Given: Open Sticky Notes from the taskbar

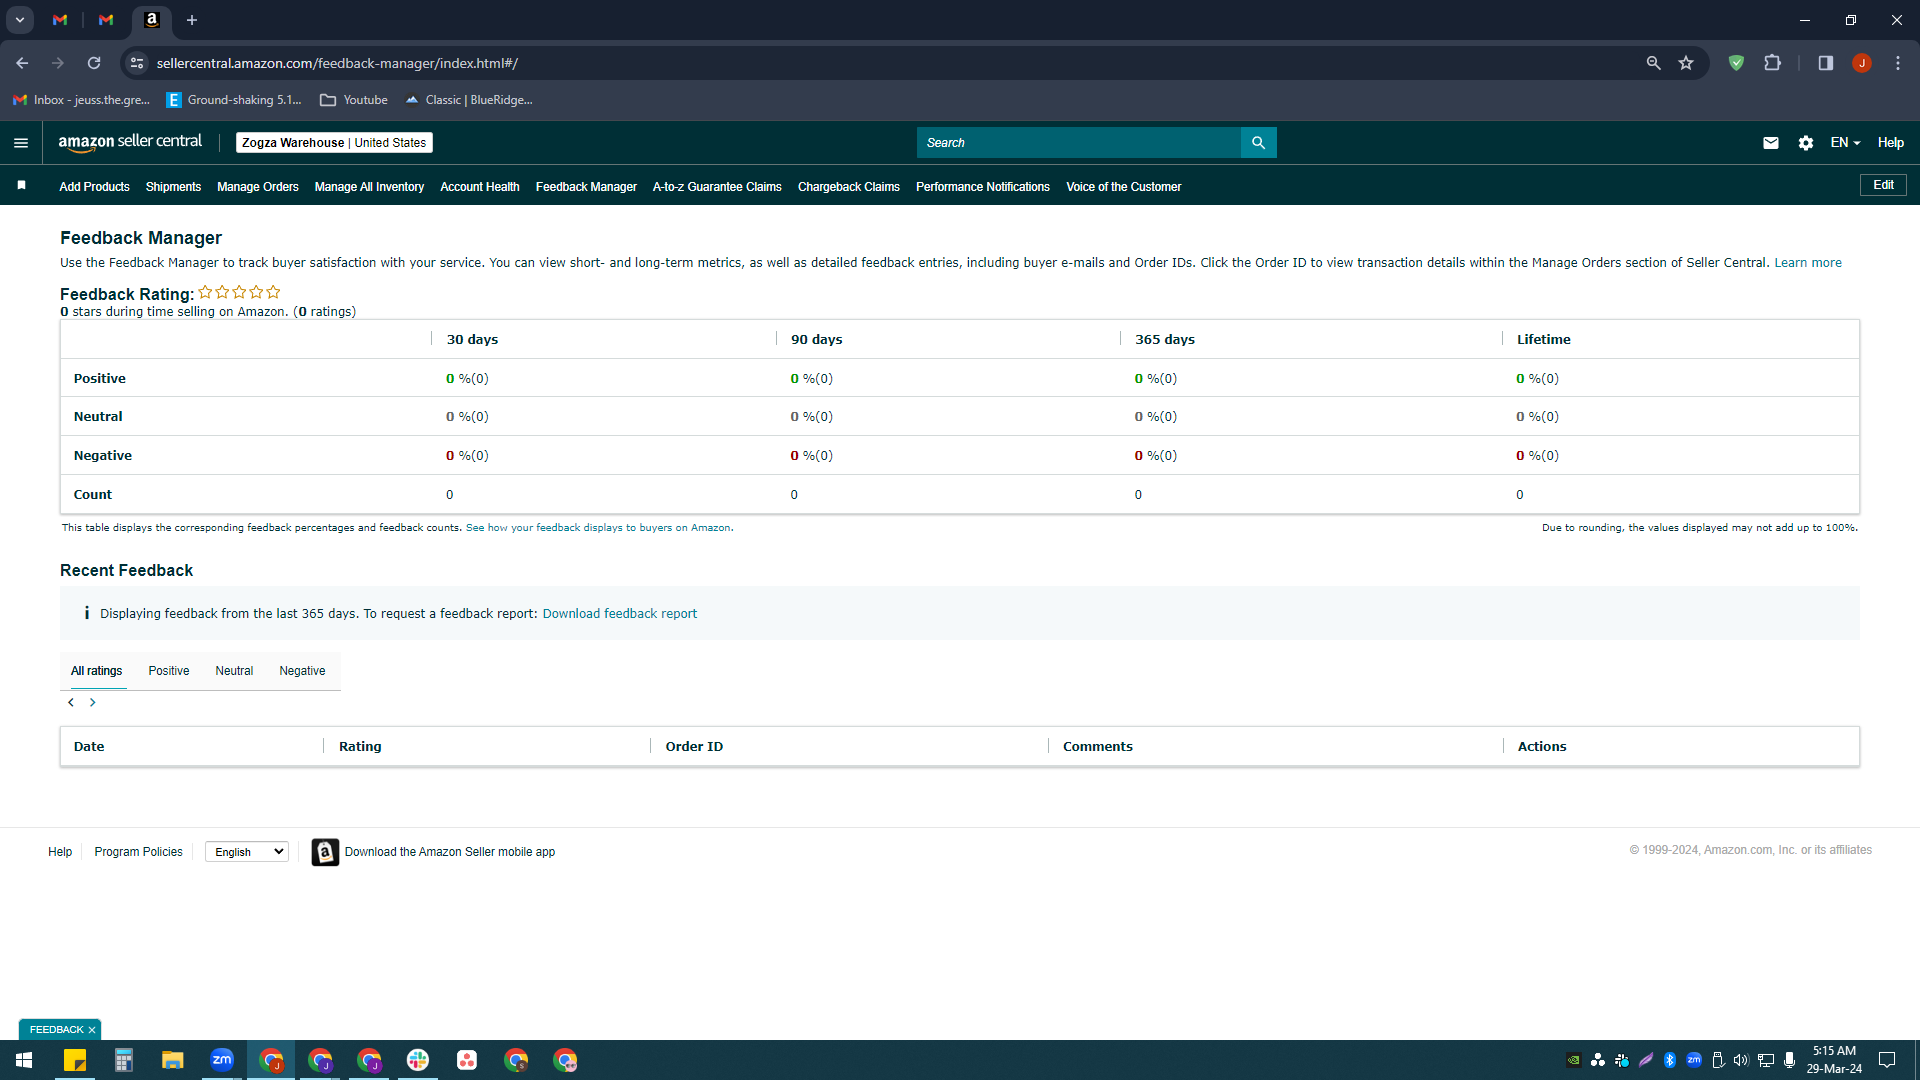Looking at the screenshot, I should pyautogui.click(x=75, y=1060).
